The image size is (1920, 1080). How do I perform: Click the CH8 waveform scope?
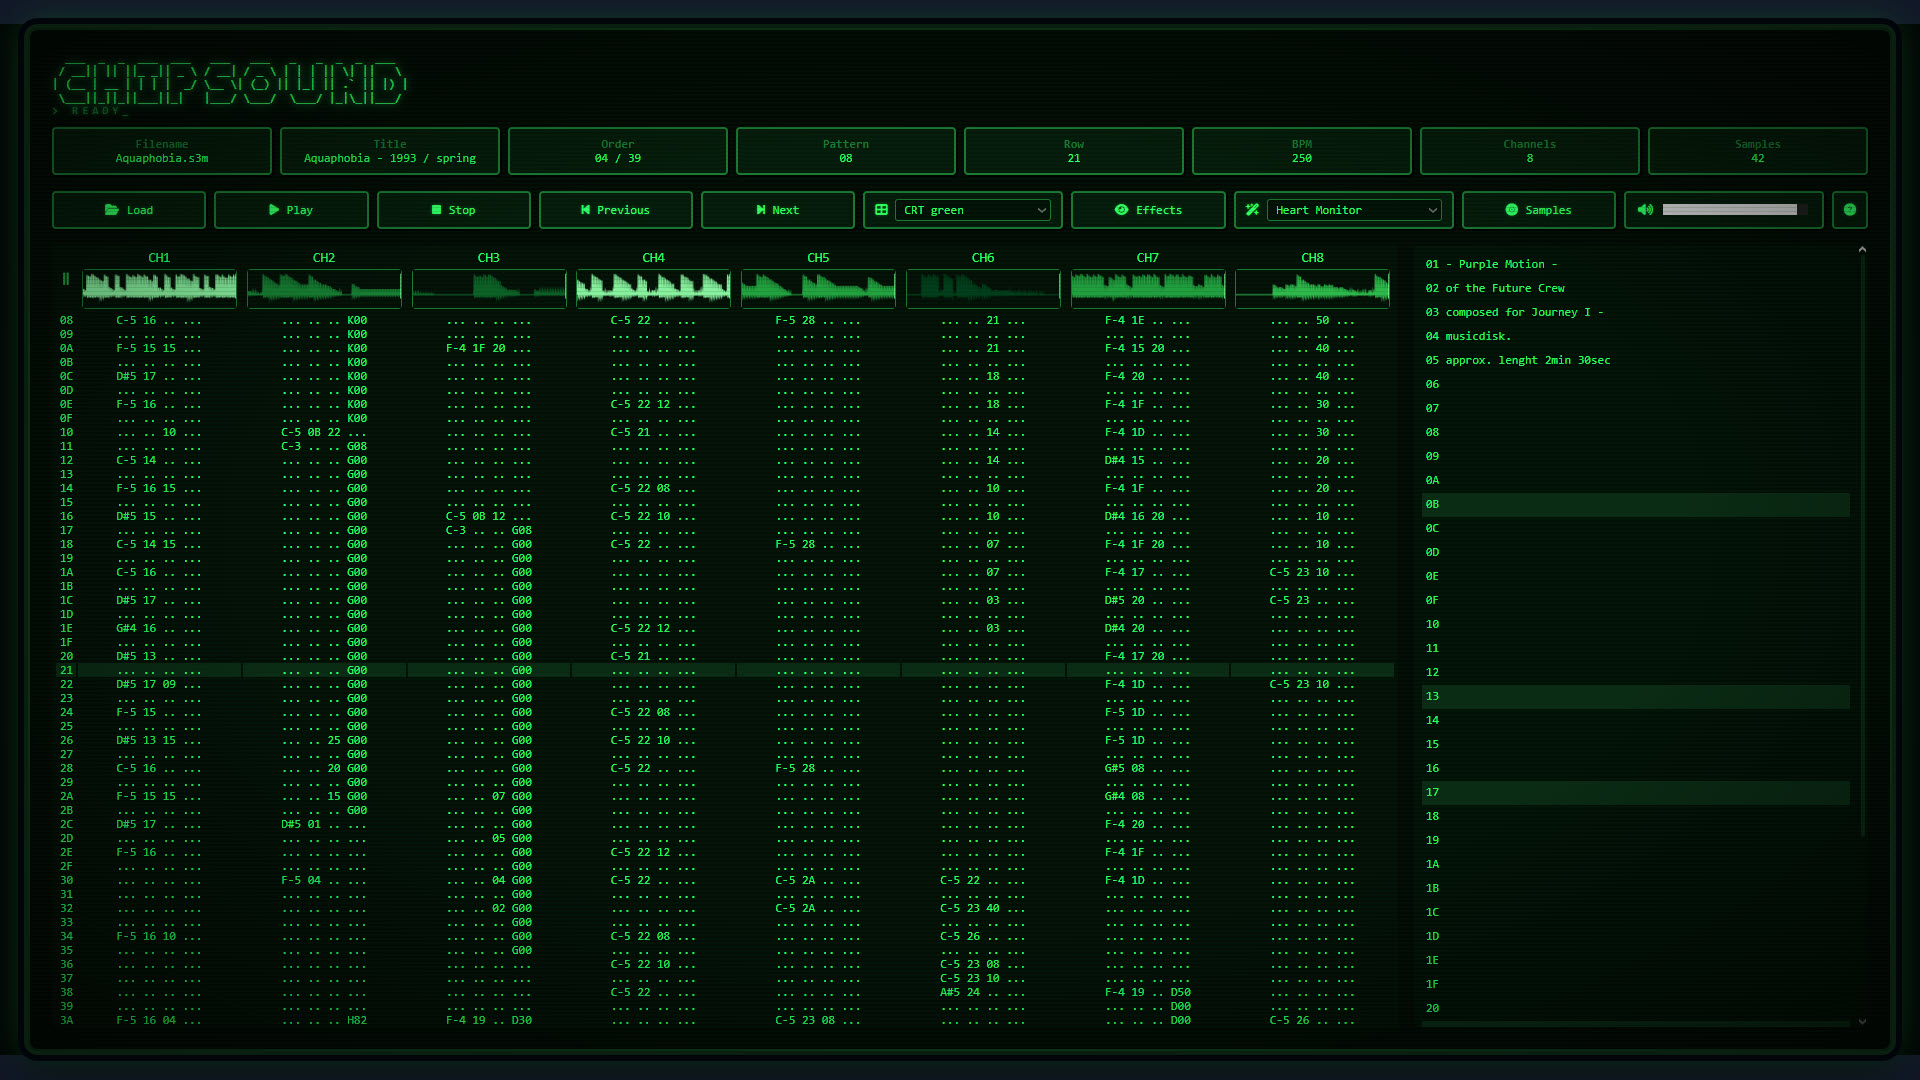point(1312,289)
